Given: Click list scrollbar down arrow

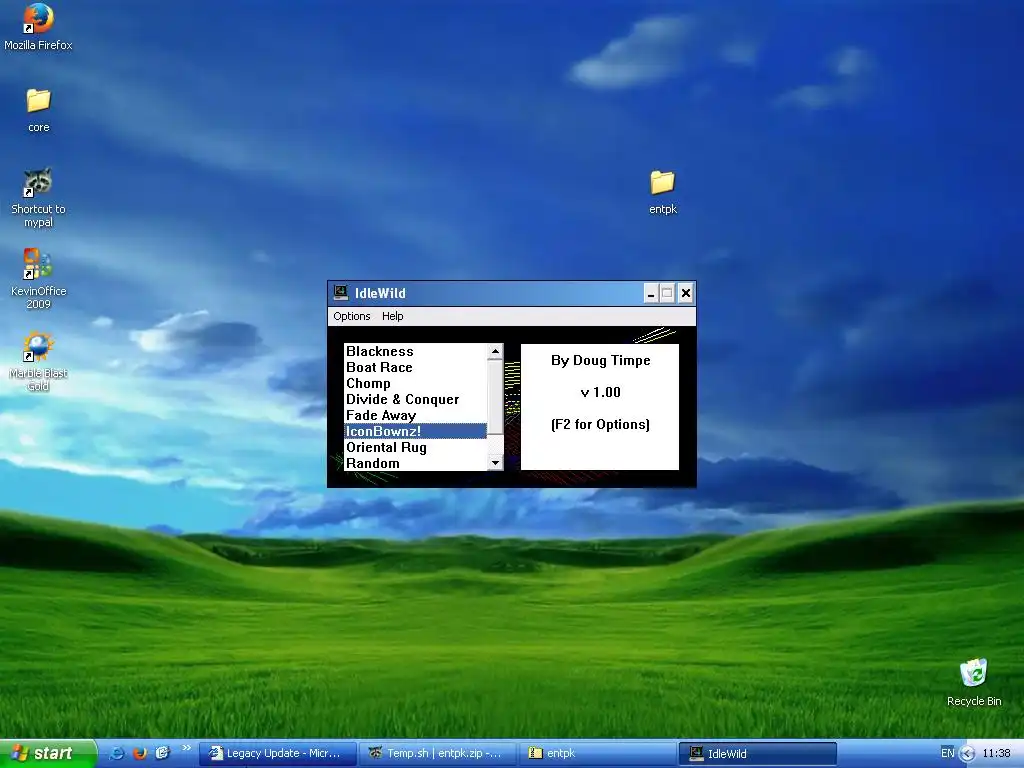Looking at the screenshot, I should [x=496, y=463].
